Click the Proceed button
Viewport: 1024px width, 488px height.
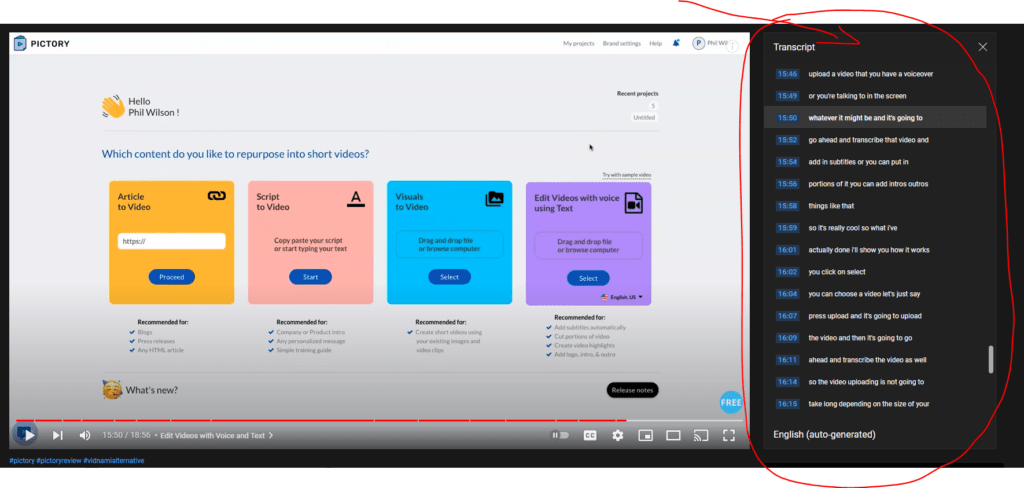click(172, 277)
